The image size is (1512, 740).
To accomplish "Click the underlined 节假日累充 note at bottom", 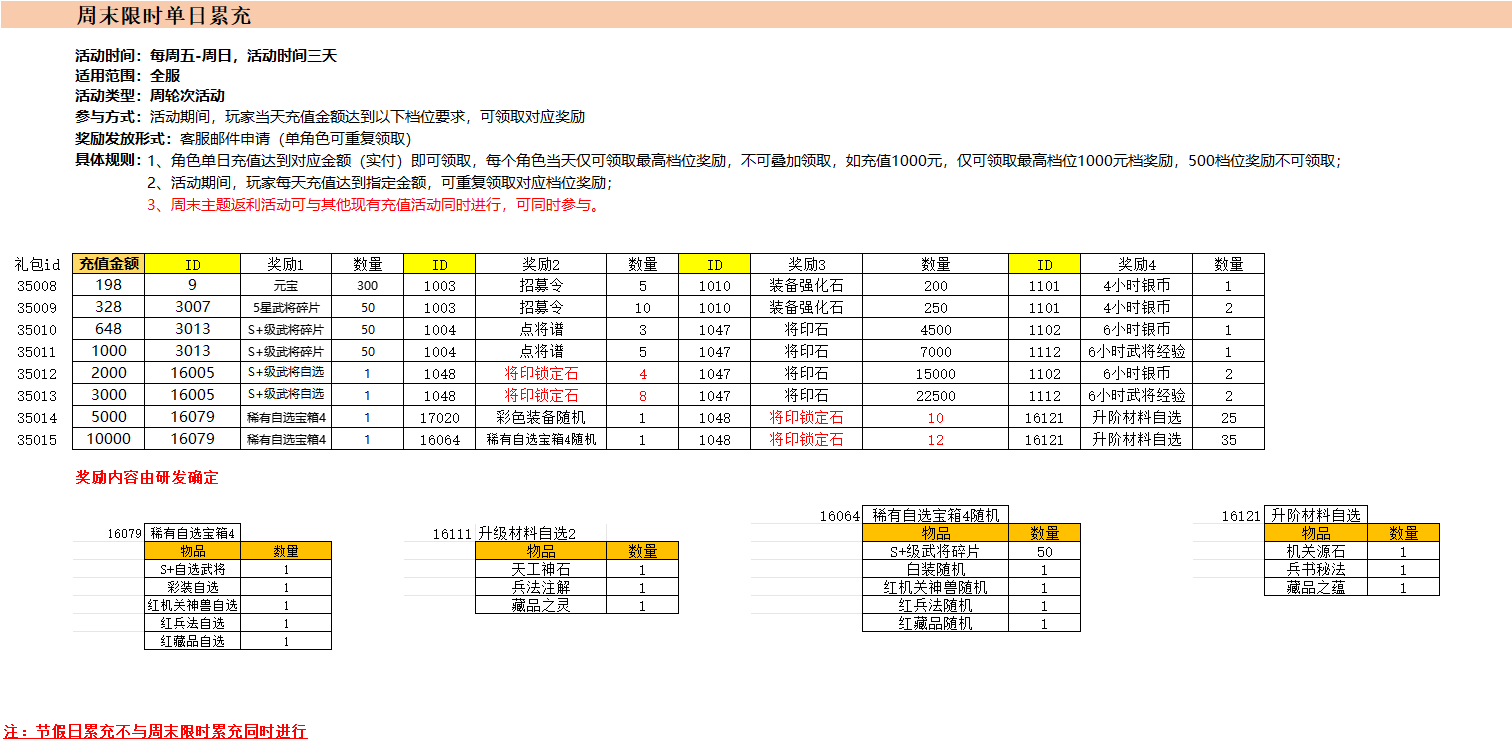I will tap(155, 731).
